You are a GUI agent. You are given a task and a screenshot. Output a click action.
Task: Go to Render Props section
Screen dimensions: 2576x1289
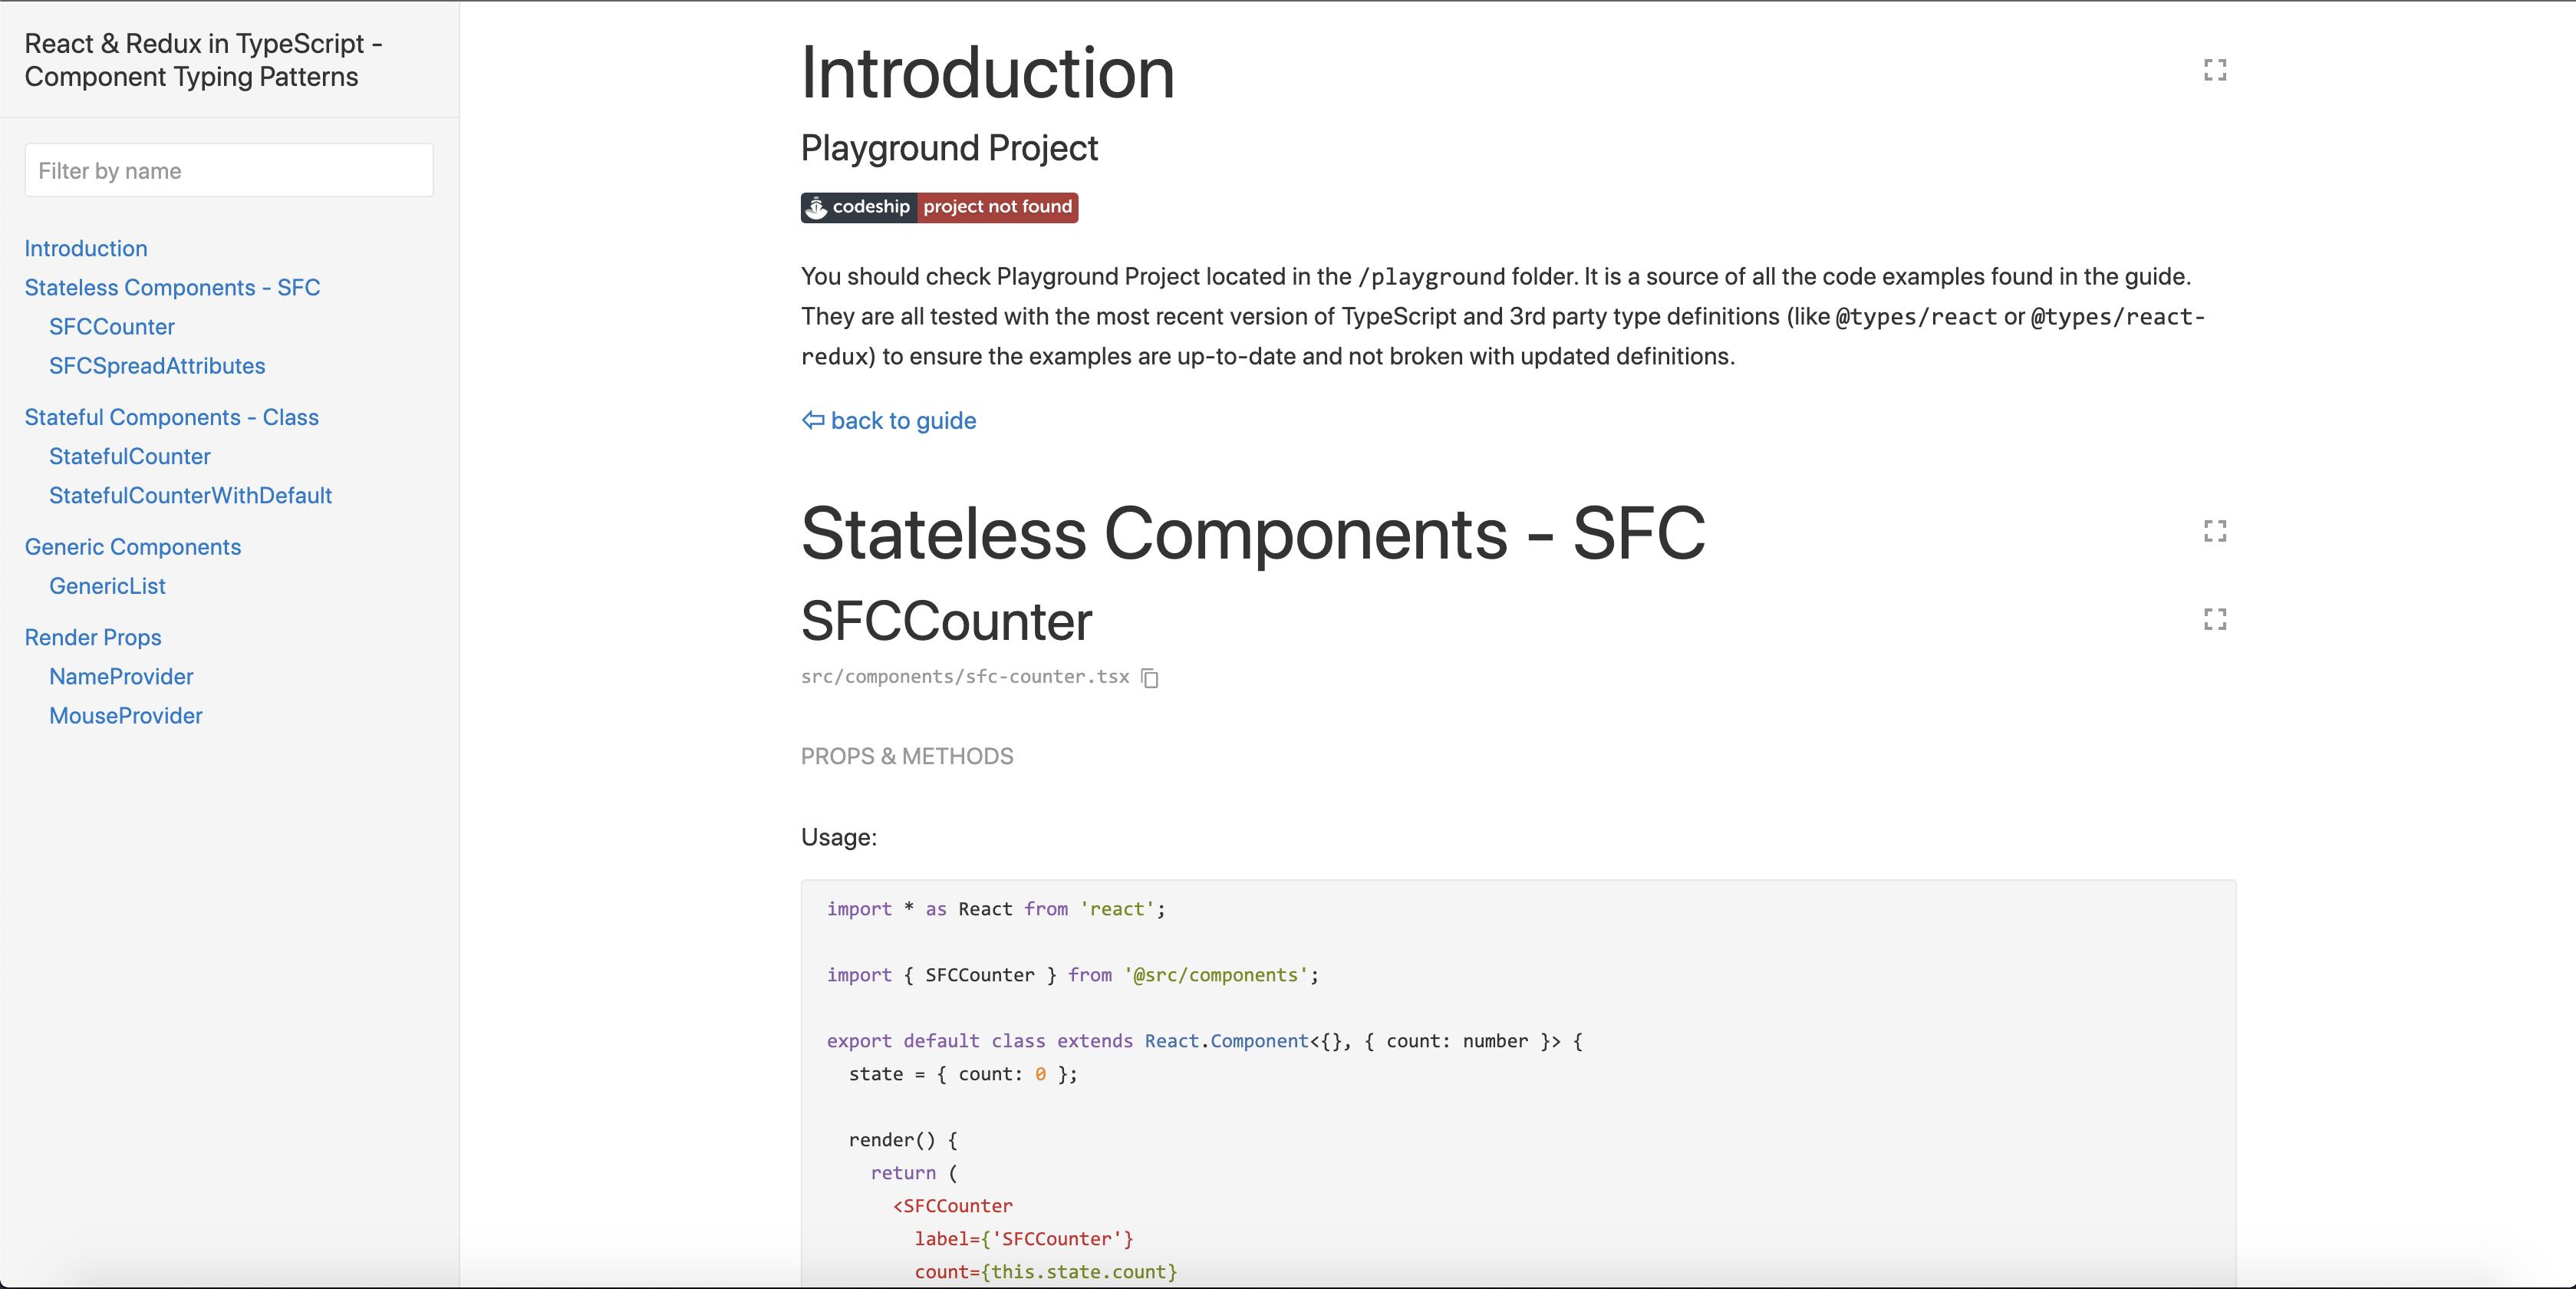(93, 637)
